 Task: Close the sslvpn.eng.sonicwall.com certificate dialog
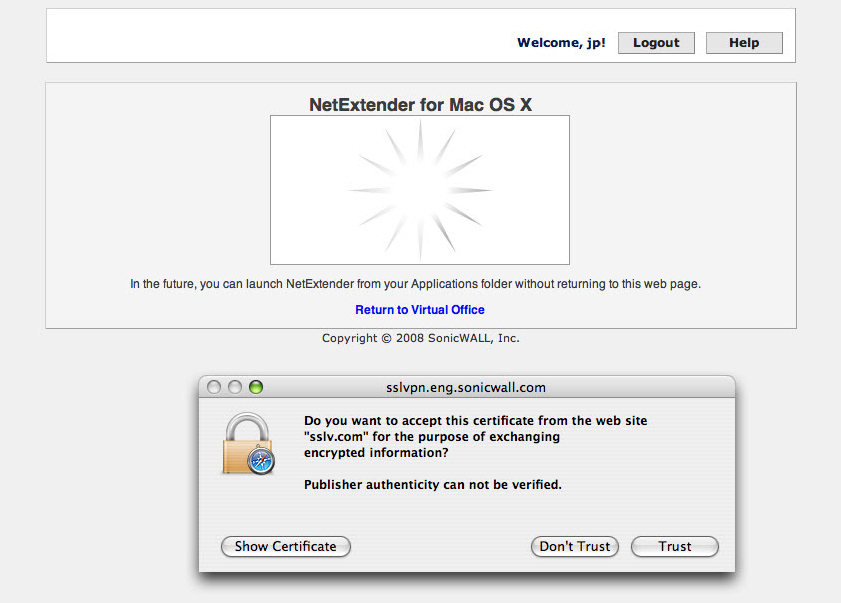(214, 387)
